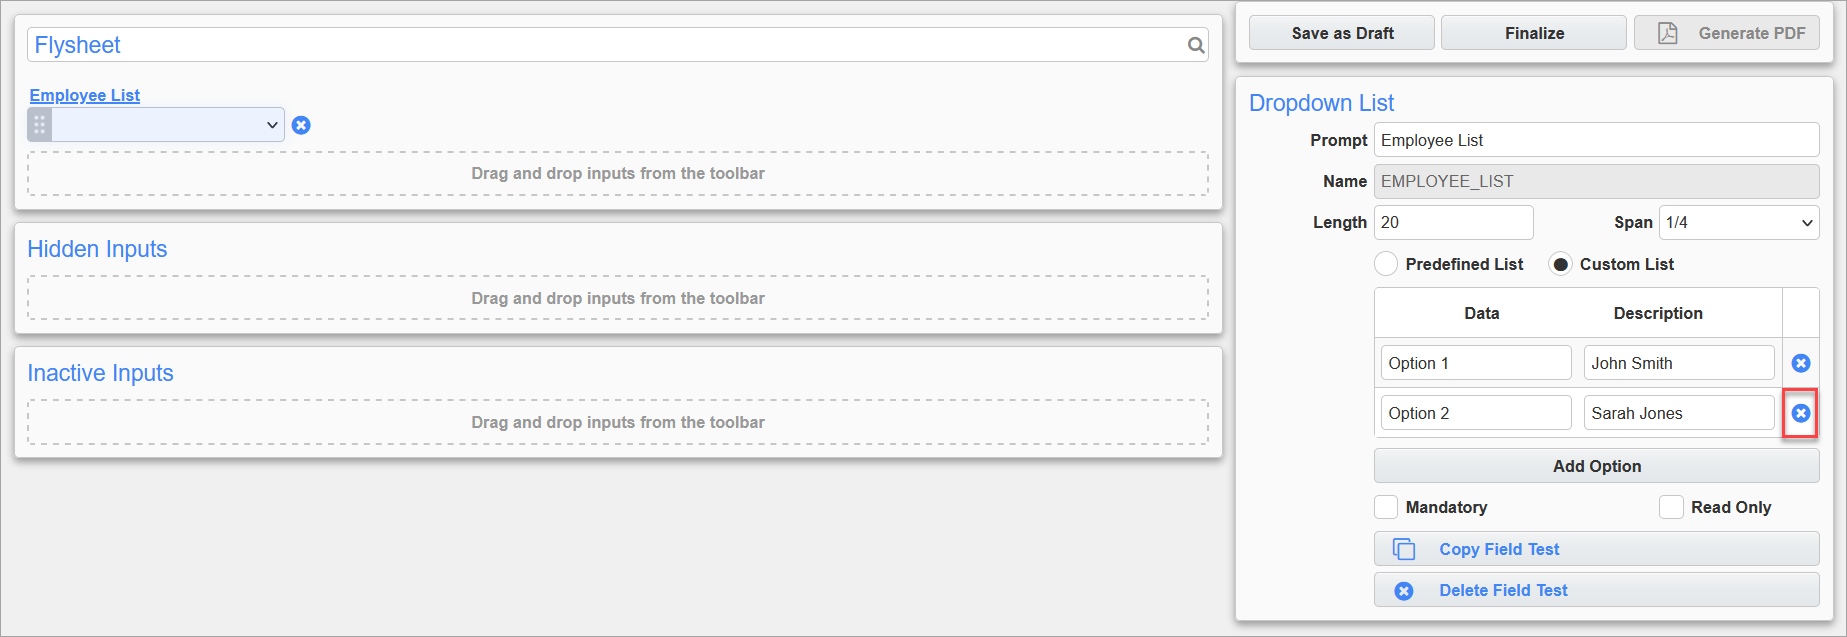The image size is (1847, 637).
Task: Click the Delete Field Test icon
Action: pos(1404,591)
